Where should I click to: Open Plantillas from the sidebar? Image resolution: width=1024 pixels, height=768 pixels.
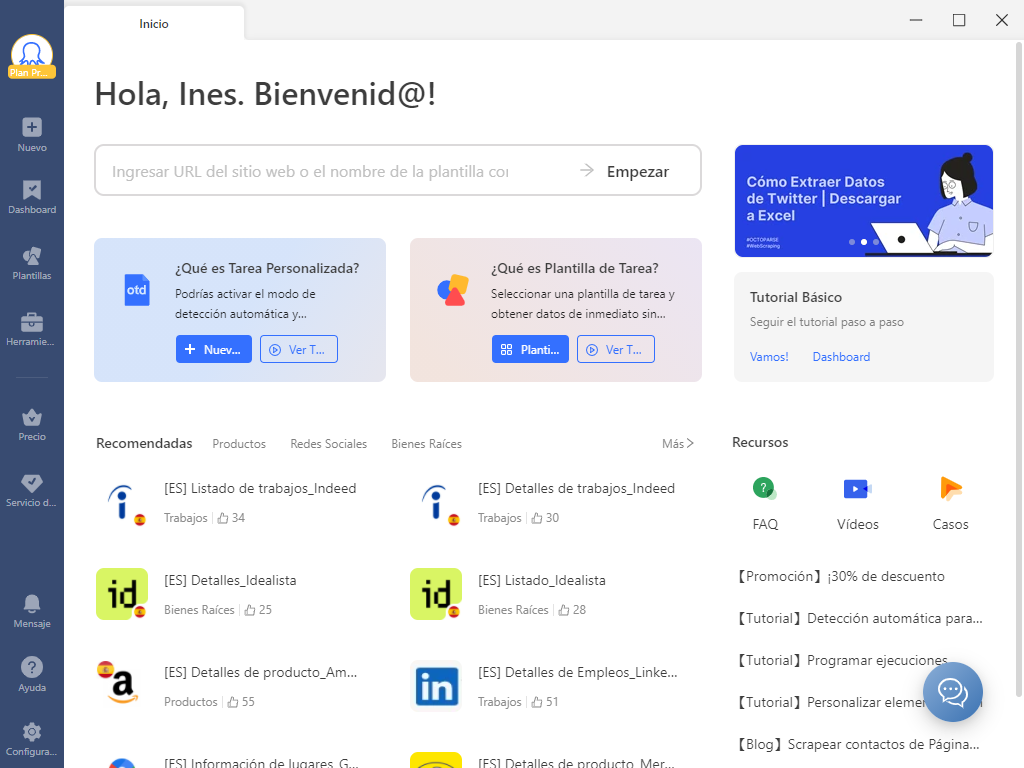pyautogui.click(x=32, y=263)
